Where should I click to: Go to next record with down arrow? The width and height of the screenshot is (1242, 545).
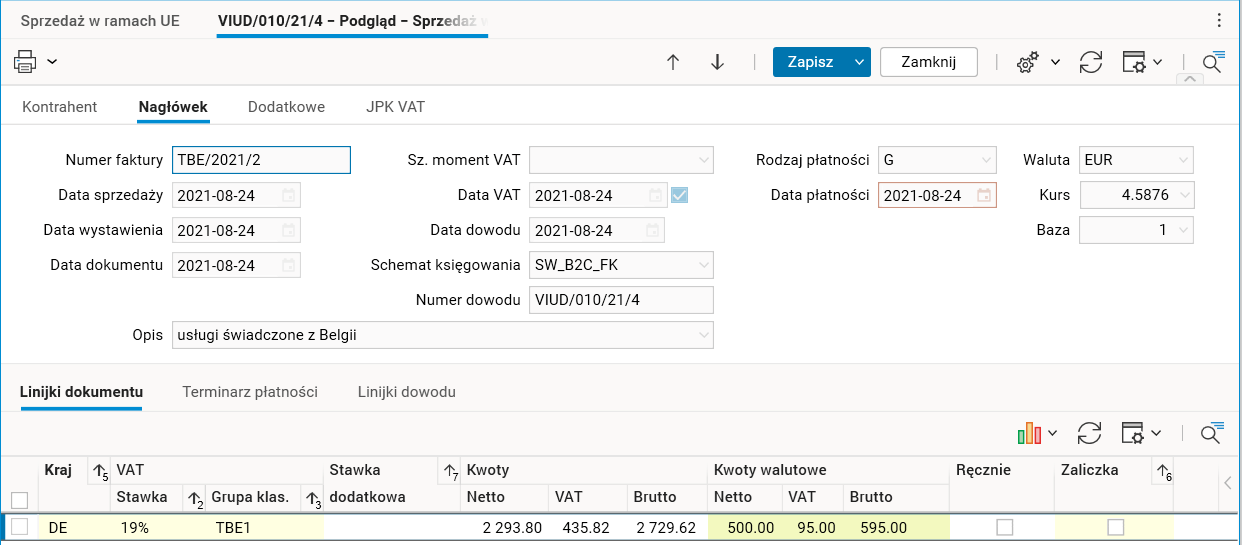click(717, 62)
